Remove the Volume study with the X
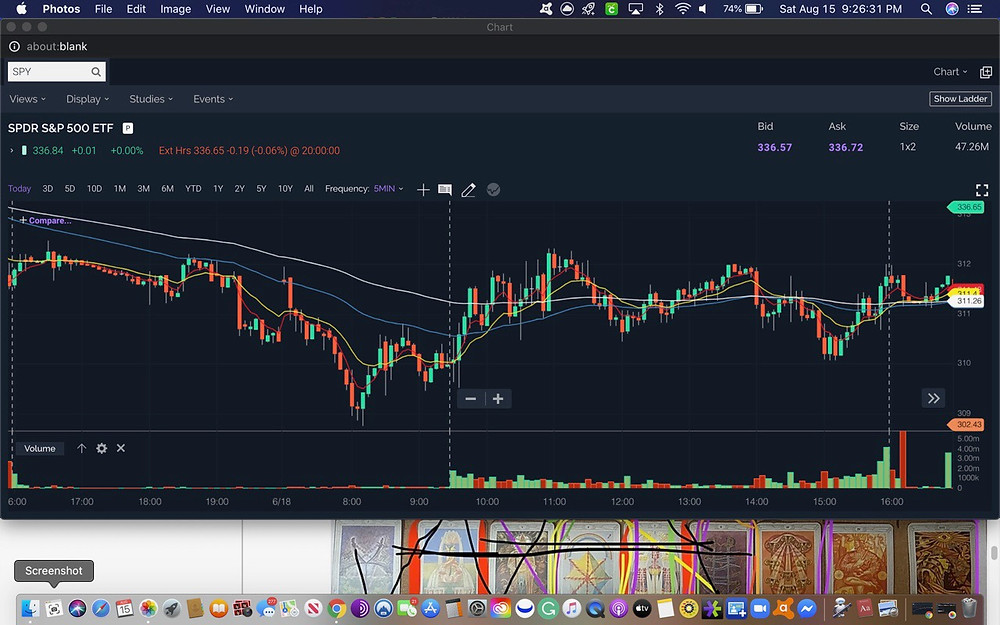1000x625 pixels. pyautogui.click(x=121, y=448)
